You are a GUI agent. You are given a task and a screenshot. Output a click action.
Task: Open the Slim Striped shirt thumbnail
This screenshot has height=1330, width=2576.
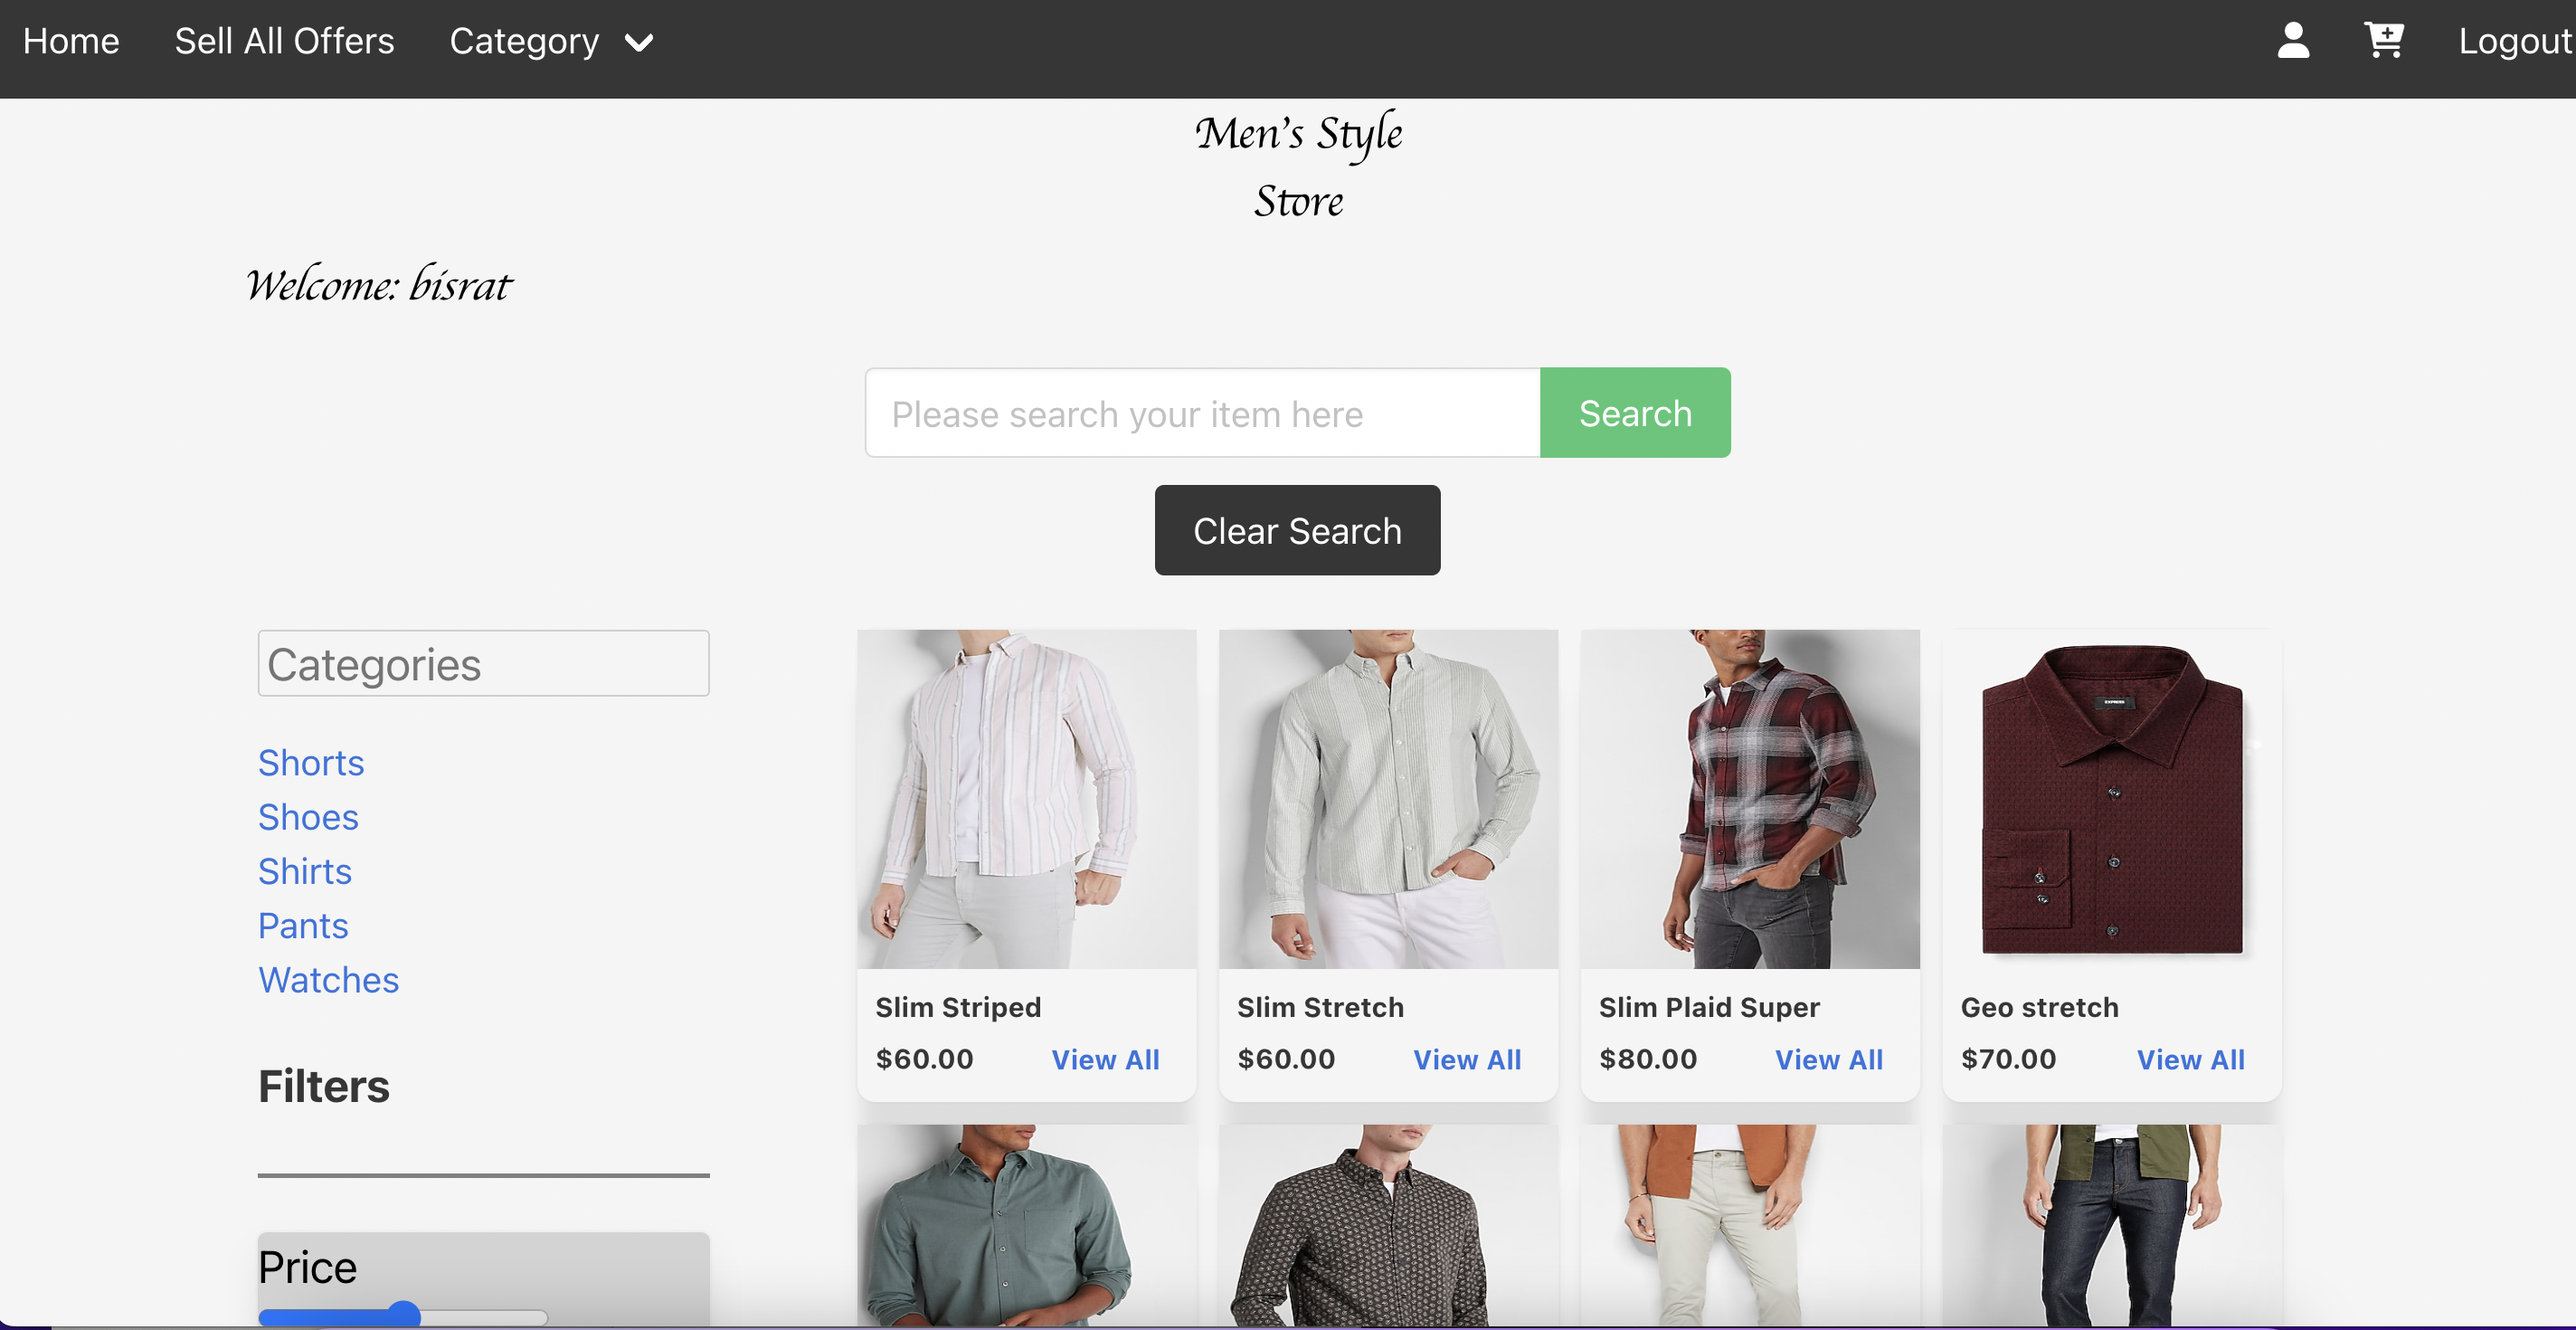click(x=1026, y=799)
